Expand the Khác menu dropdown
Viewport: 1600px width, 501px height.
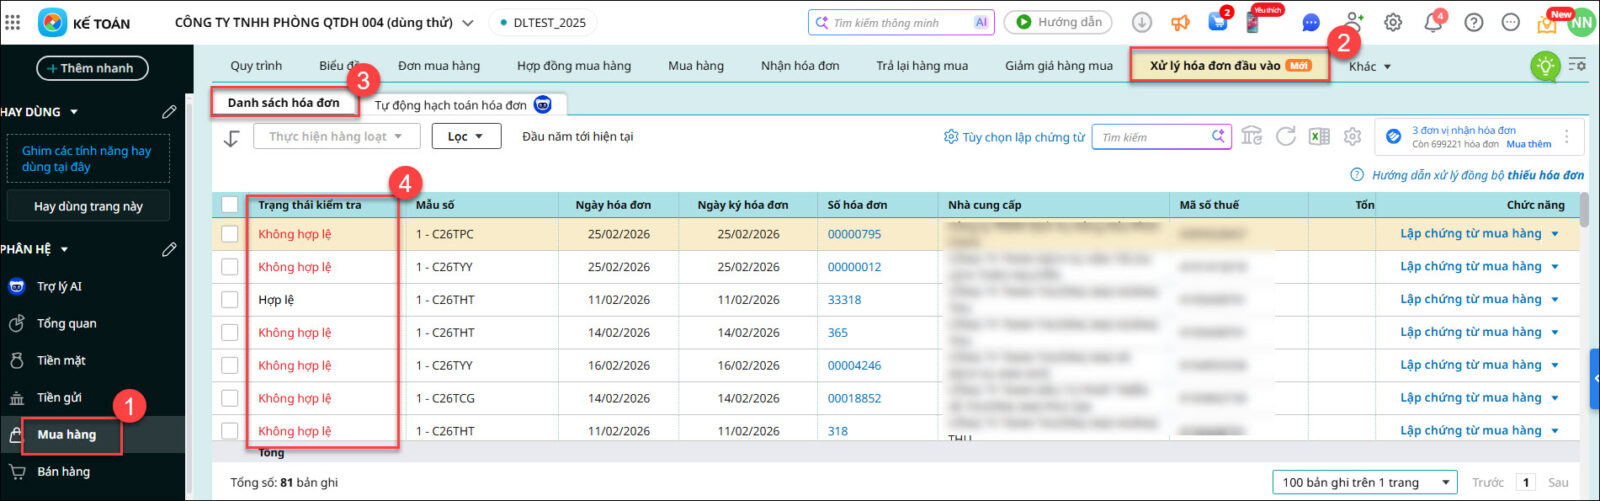tap(1369, 67)
